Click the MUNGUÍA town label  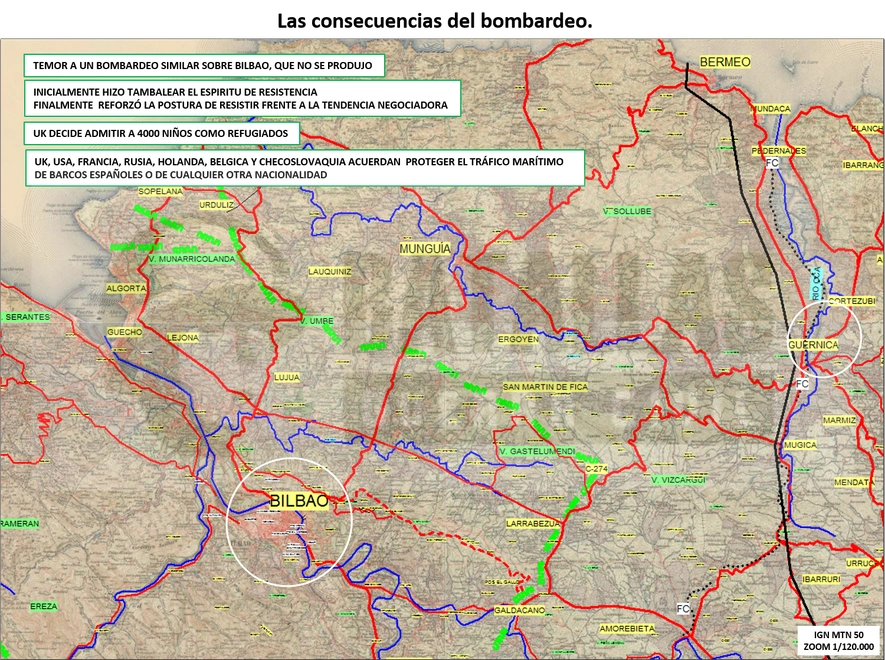click(426, 248)
